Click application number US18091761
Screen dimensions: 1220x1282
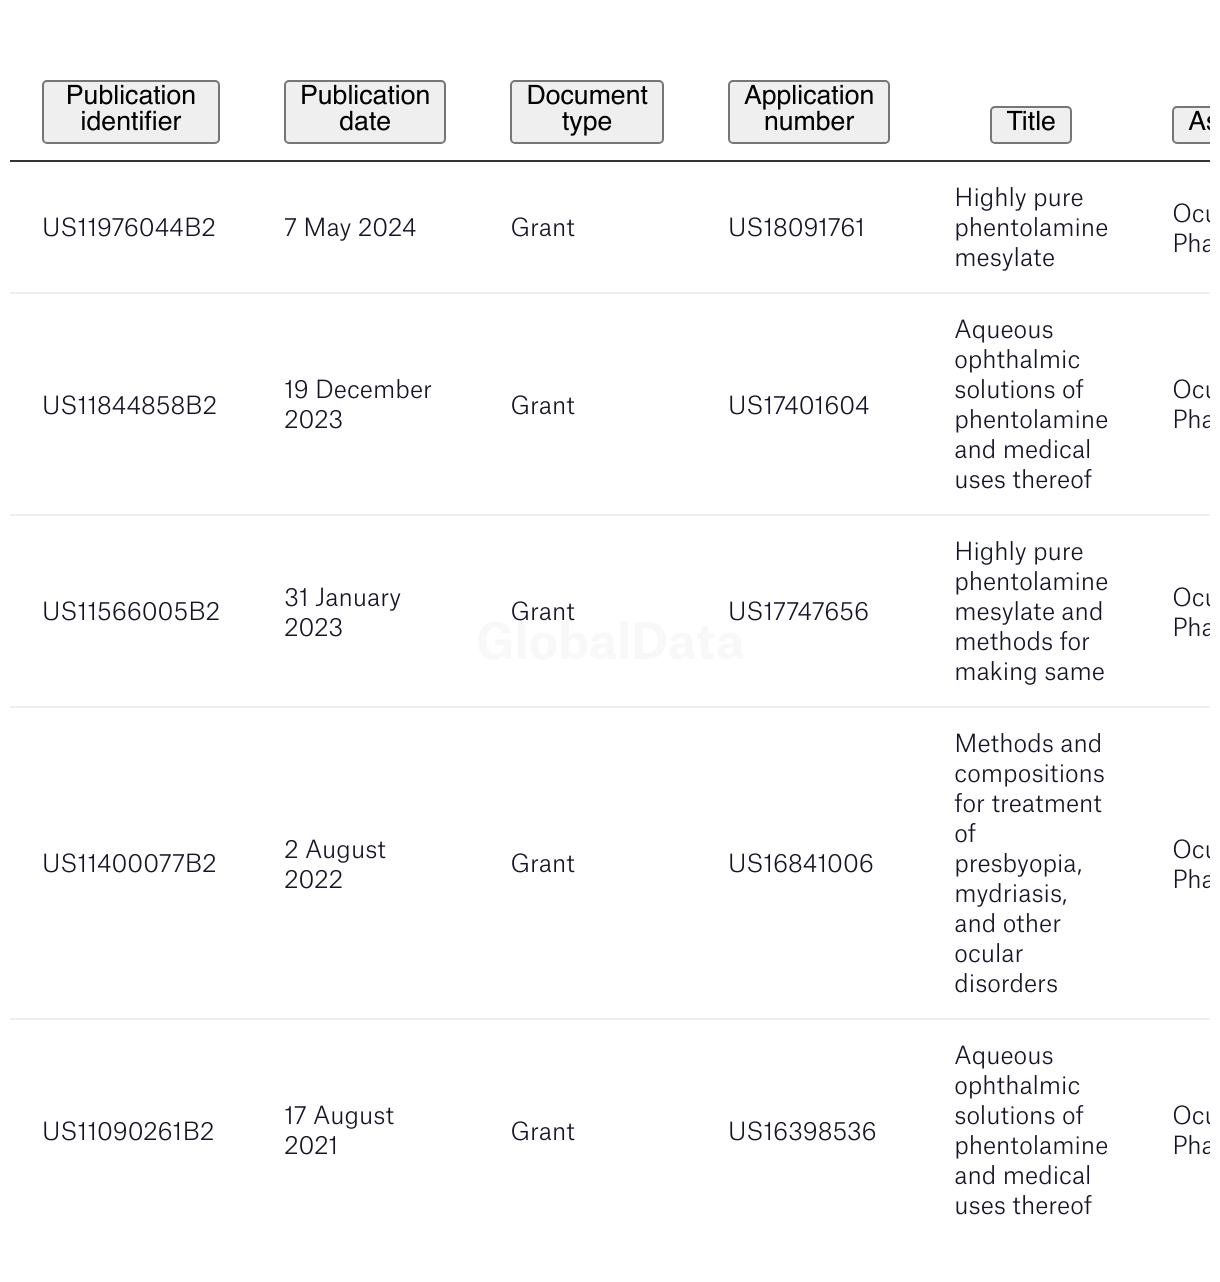pyautogui.click(x=797, y=228)
